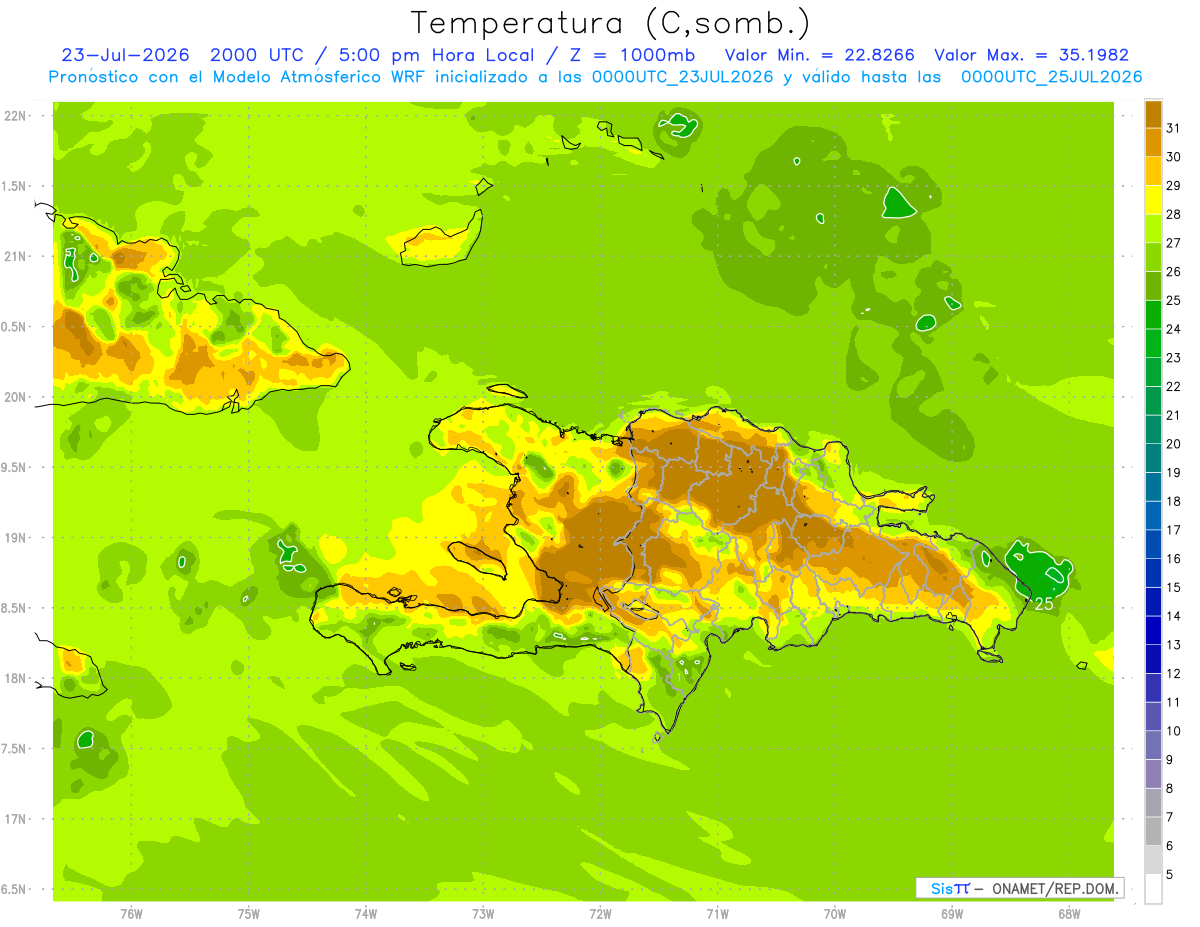Screen dimensions: 1200x927
Task: Click the '18N' latitude axis label
Action: point(15,678)
